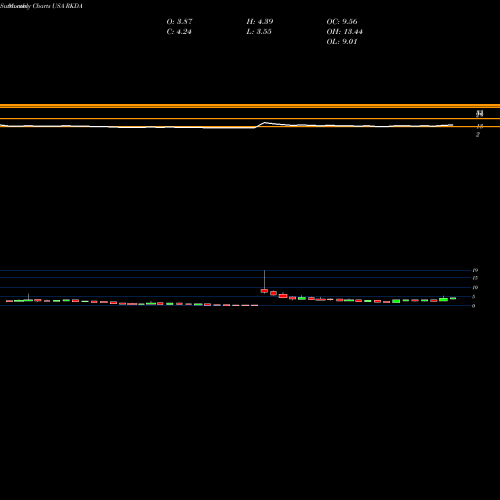Click the 'OC: 9.56' readout

click(342, 22)
